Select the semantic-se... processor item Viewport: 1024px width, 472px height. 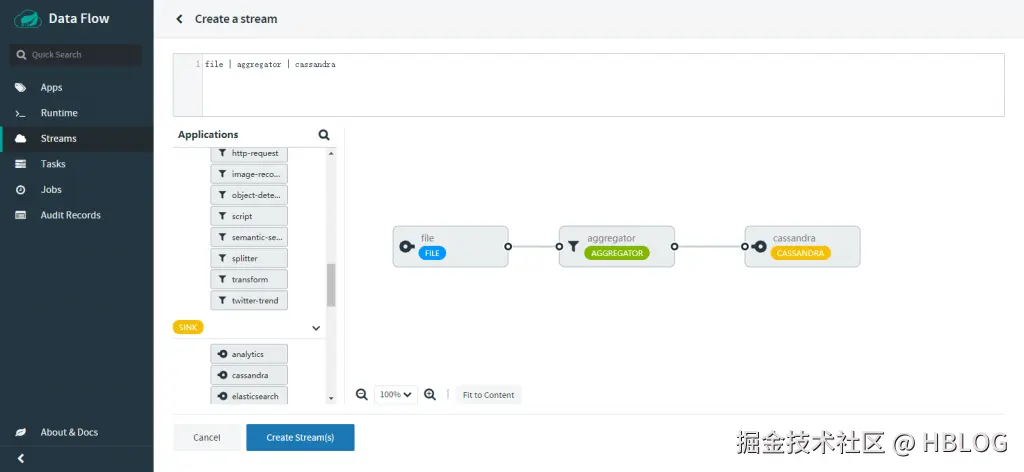(x=249, y=237)
